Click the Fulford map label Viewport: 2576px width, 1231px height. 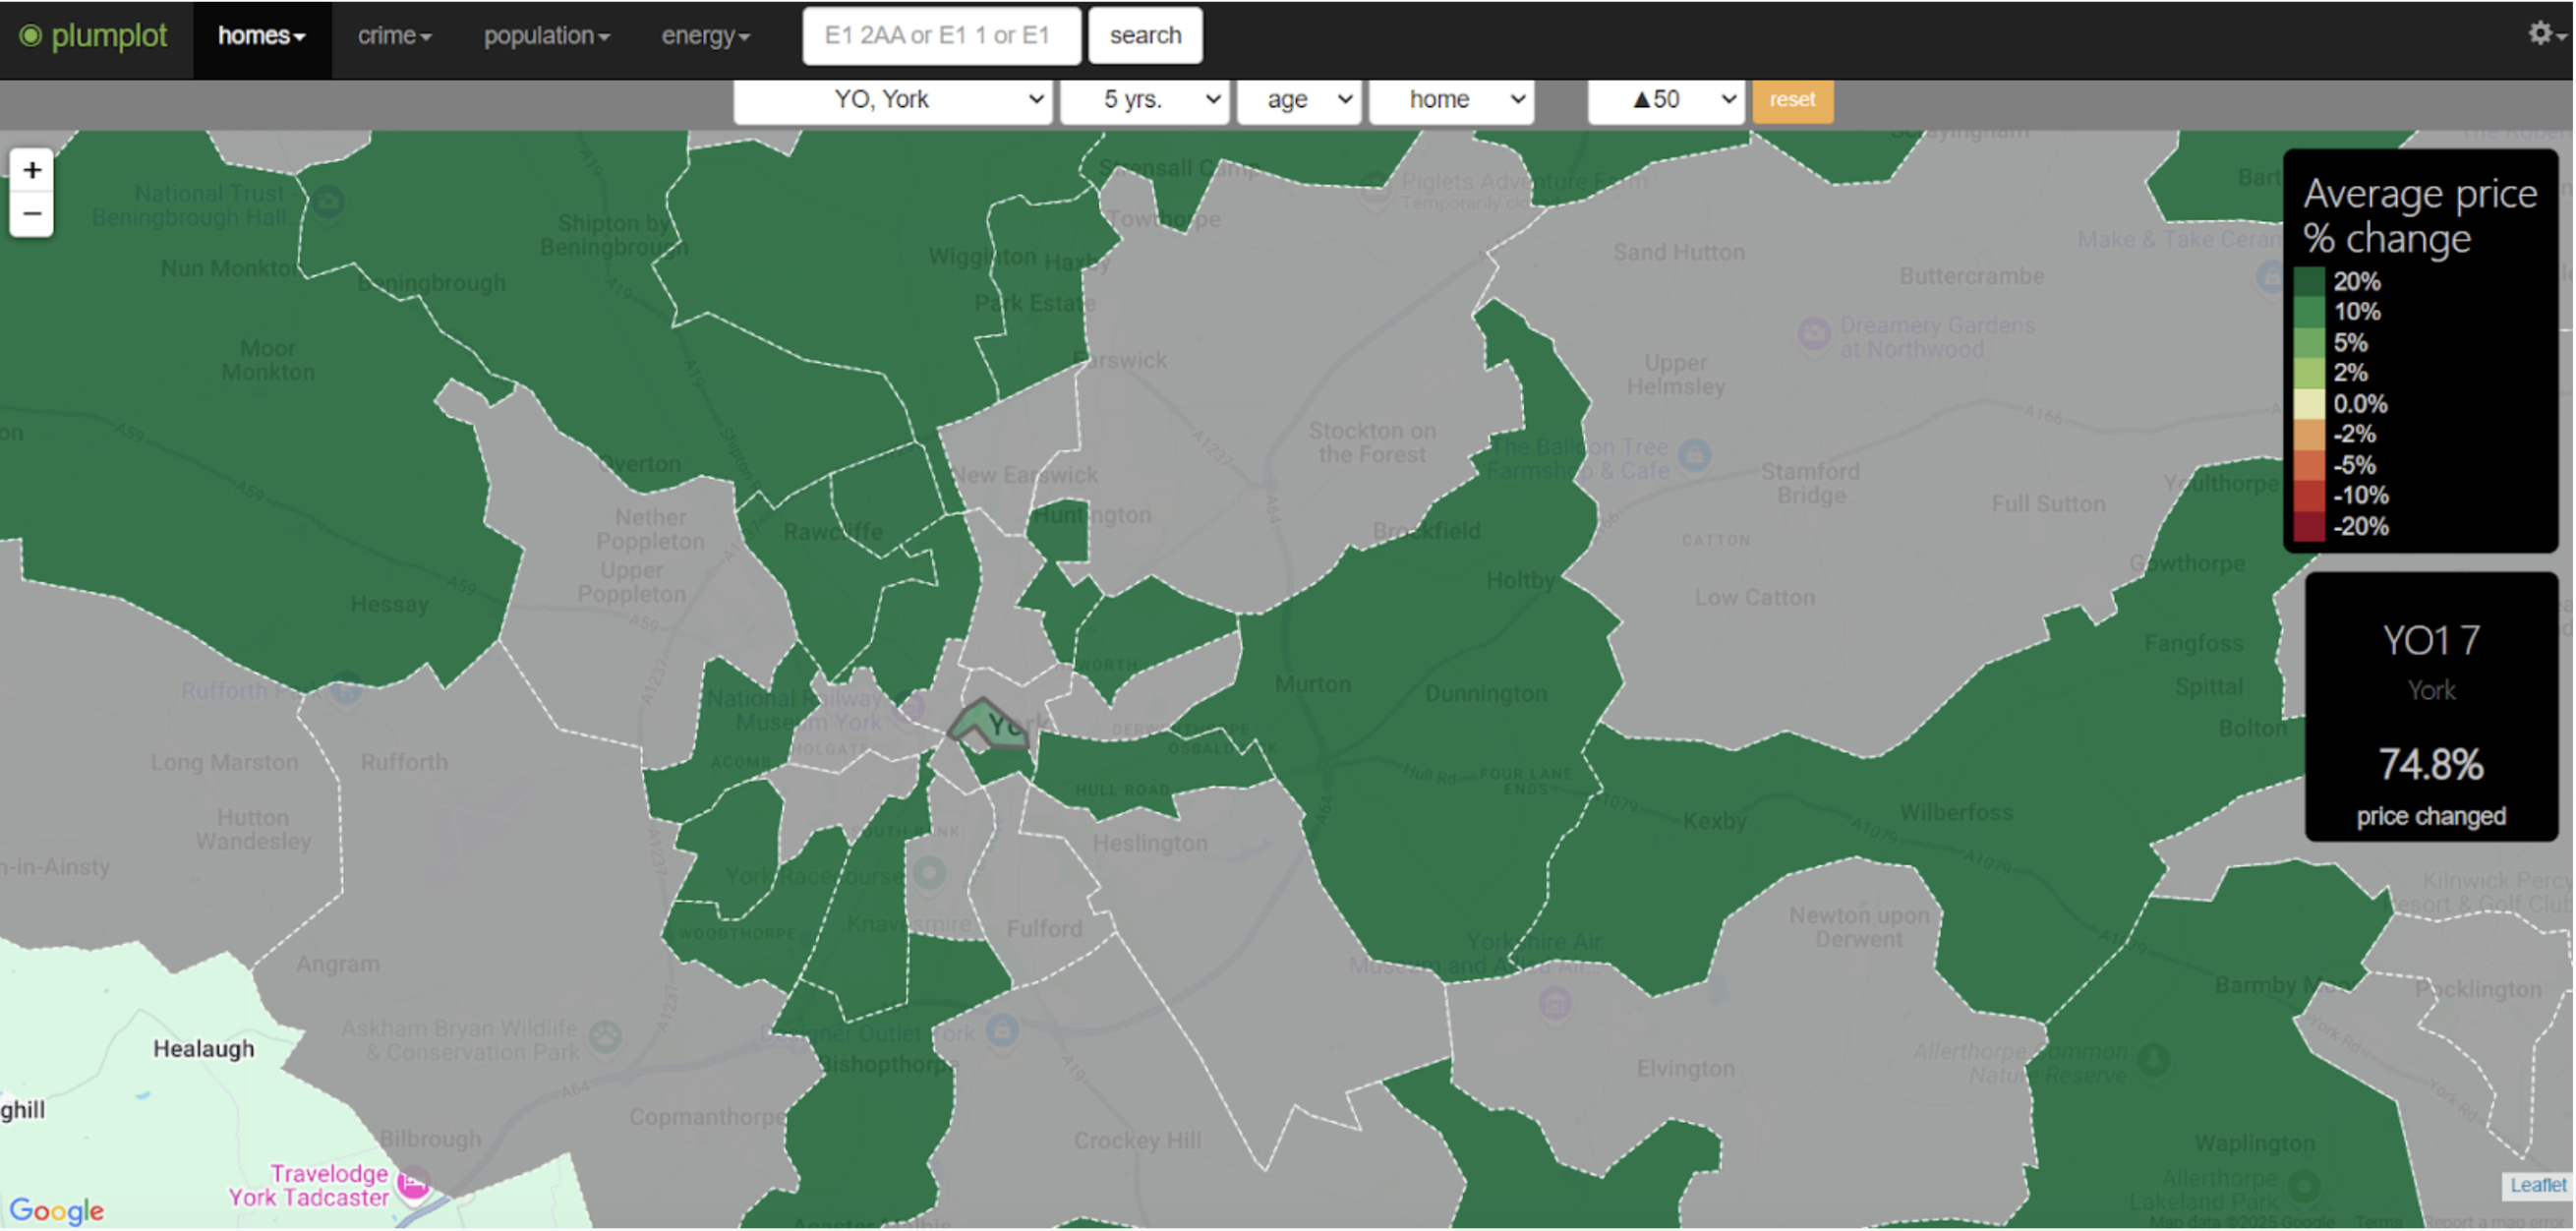click(x=1045, y=929)
